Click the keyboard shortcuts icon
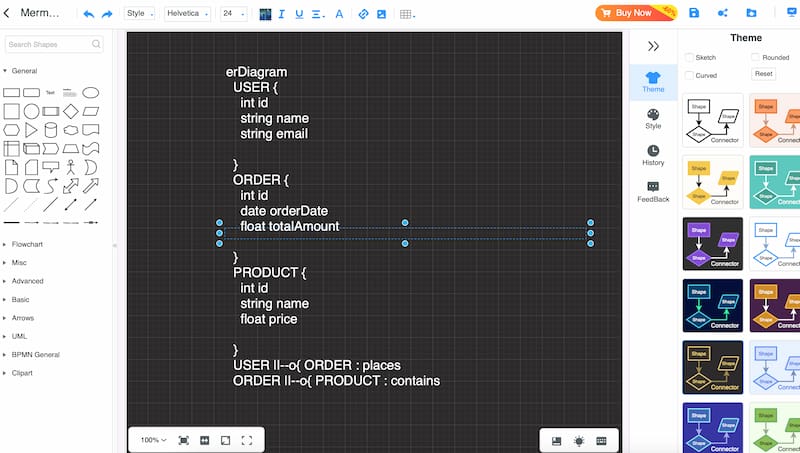 (x=601, y=440)
